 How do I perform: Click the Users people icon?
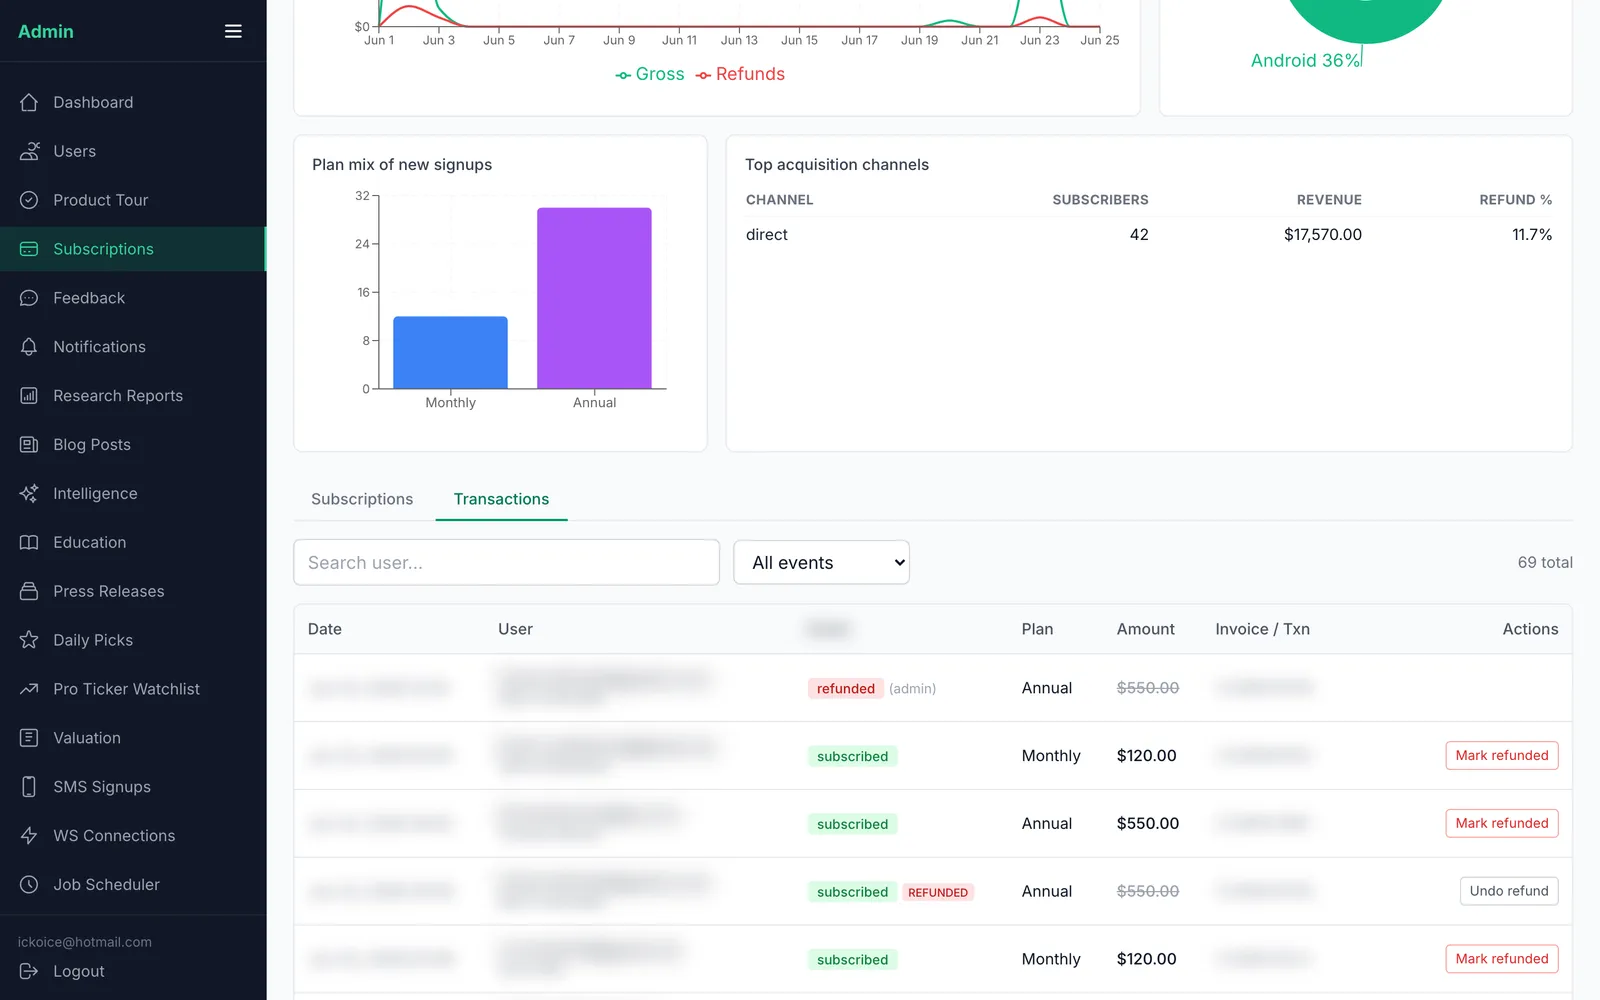pos(29,151)
